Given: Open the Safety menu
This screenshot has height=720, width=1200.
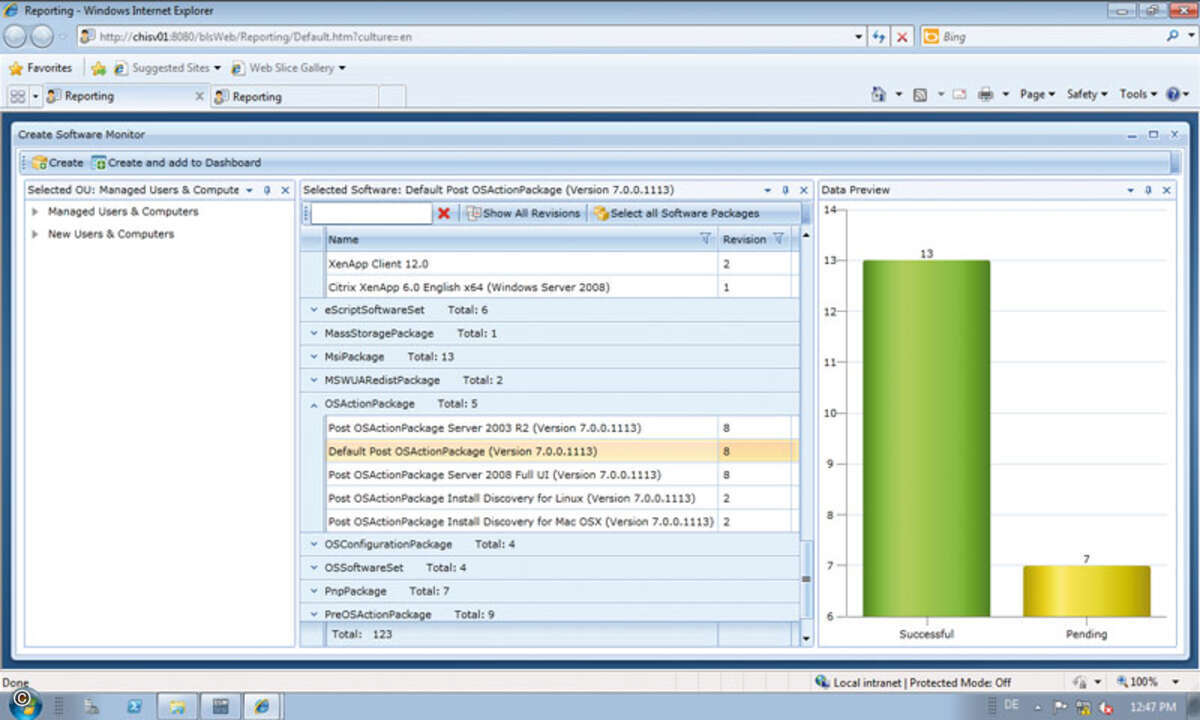Looking at the screenshot, I should click(1087, 94).
